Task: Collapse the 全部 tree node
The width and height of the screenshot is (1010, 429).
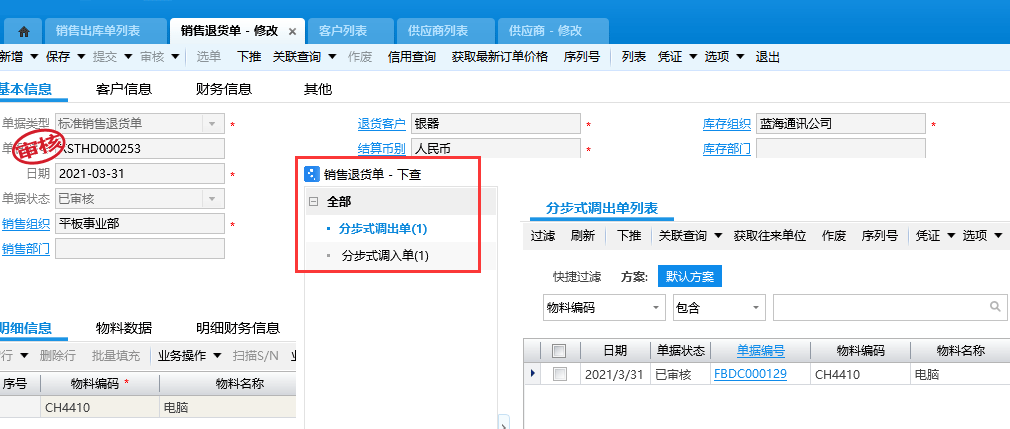Action: 314,202
